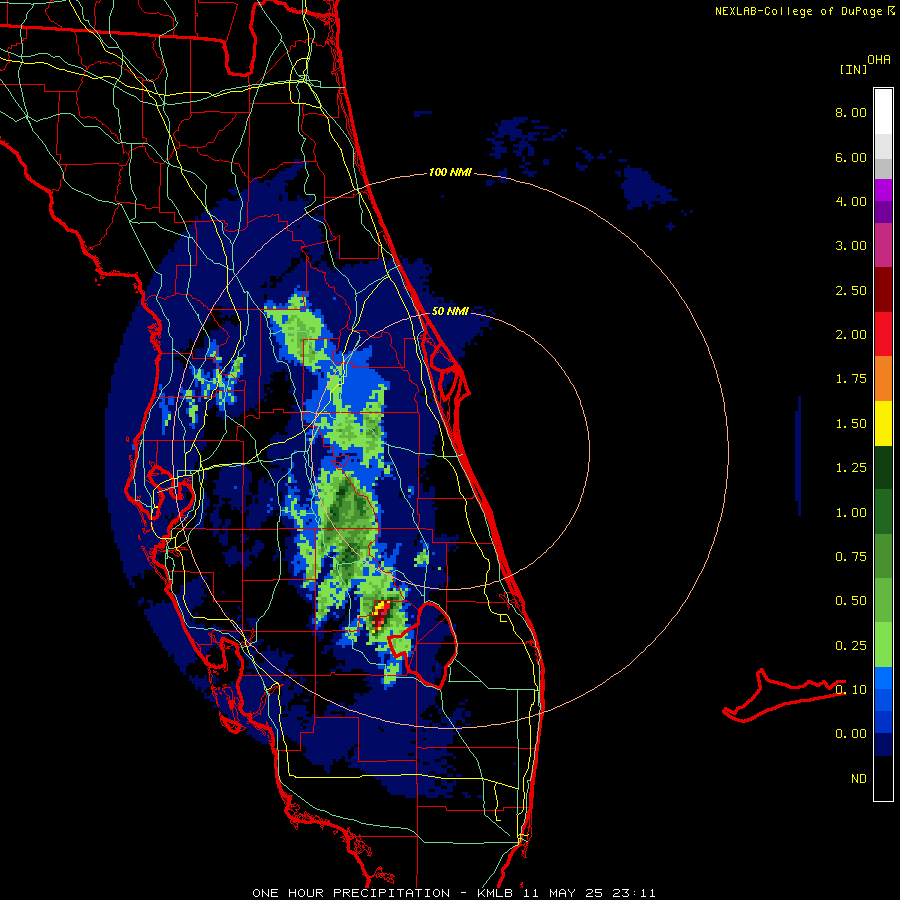The image size is (900, 900).
Task: Click the 100 NMI range ring label
Action: pos(450,172)
